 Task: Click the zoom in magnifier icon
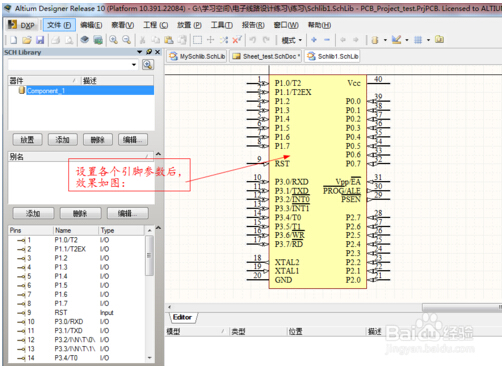[x=114, y=40]
